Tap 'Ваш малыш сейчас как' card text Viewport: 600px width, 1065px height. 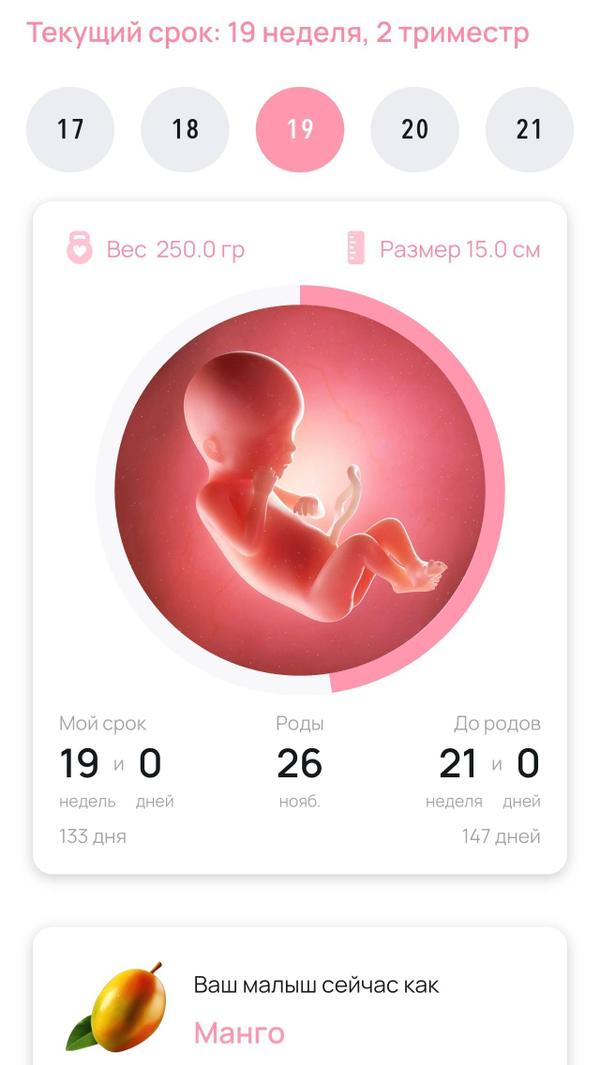tap(317, 985)
